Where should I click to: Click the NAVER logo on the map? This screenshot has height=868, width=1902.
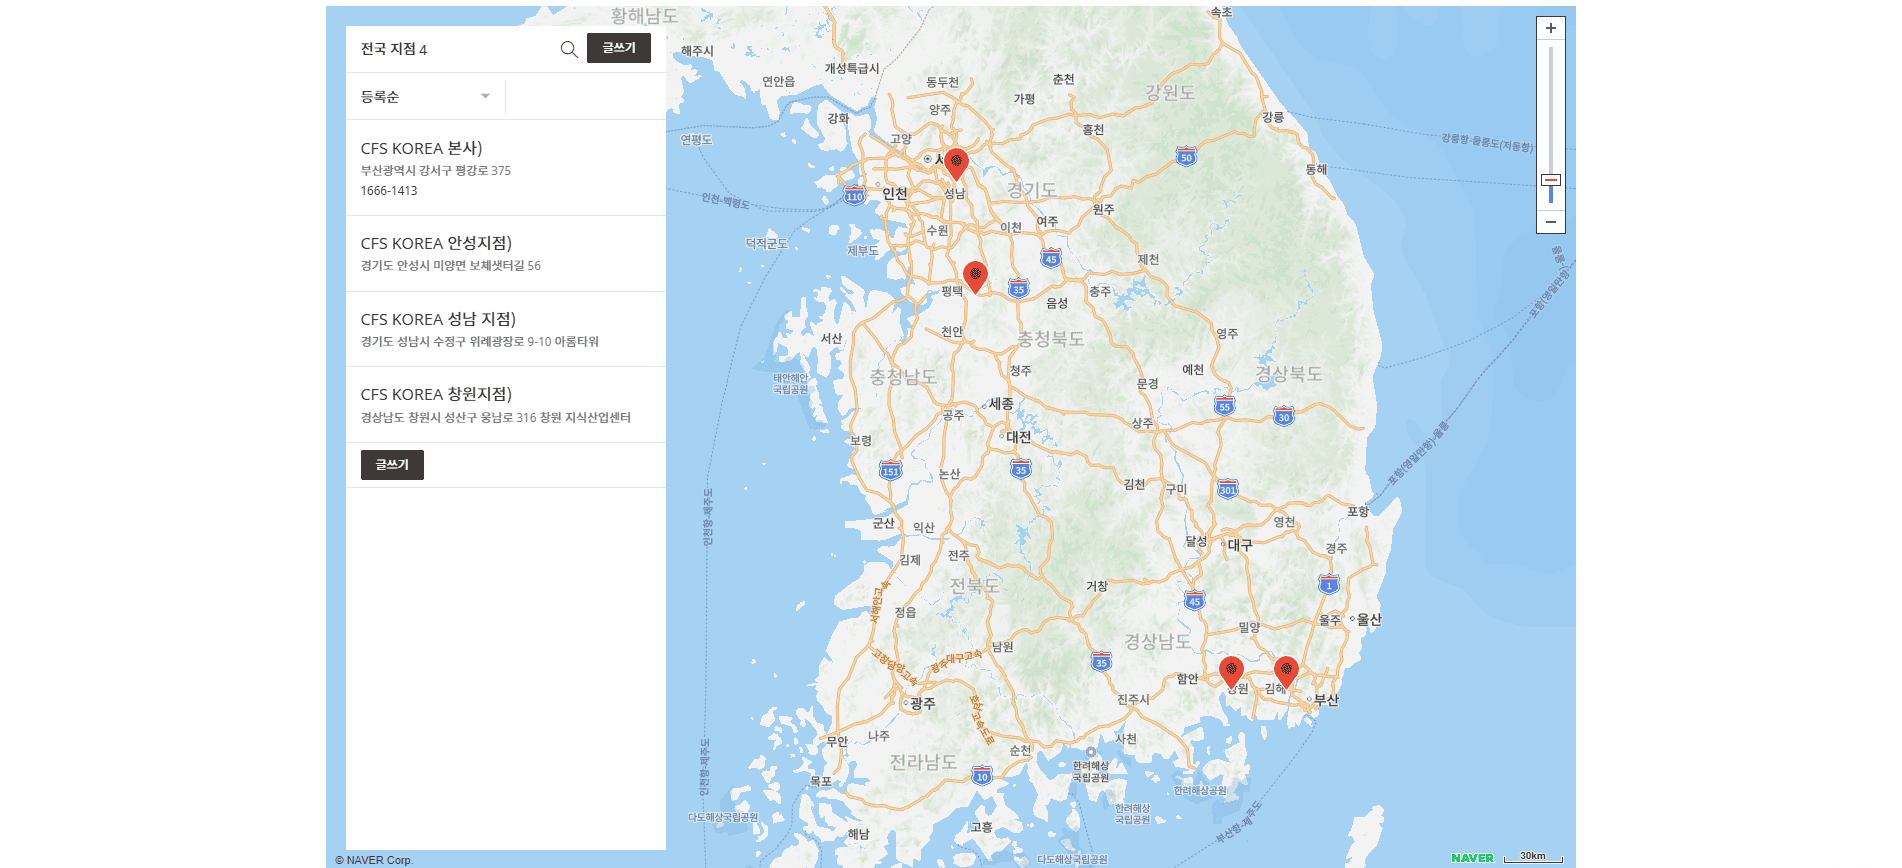[1472, 858]
